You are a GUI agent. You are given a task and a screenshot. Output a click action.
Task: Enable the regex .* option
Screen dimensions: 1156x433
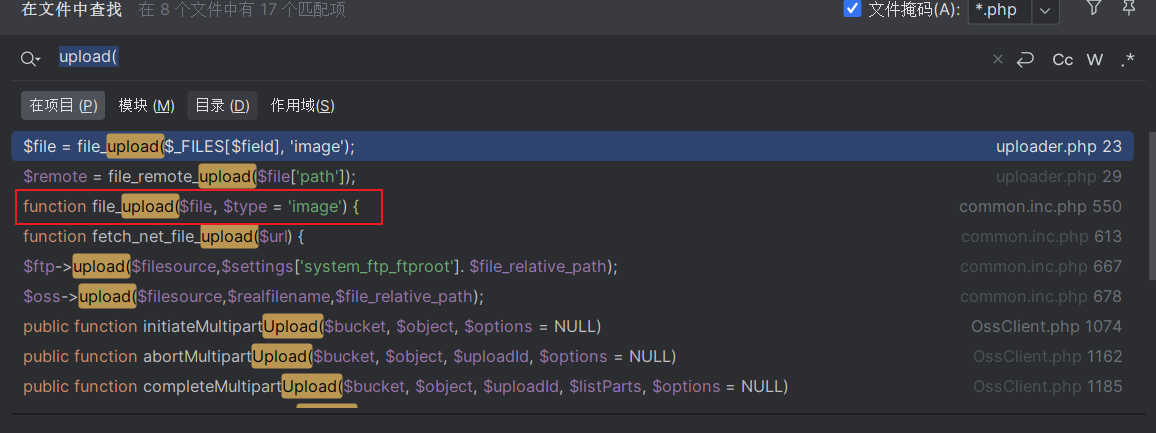coord(1127,60)
